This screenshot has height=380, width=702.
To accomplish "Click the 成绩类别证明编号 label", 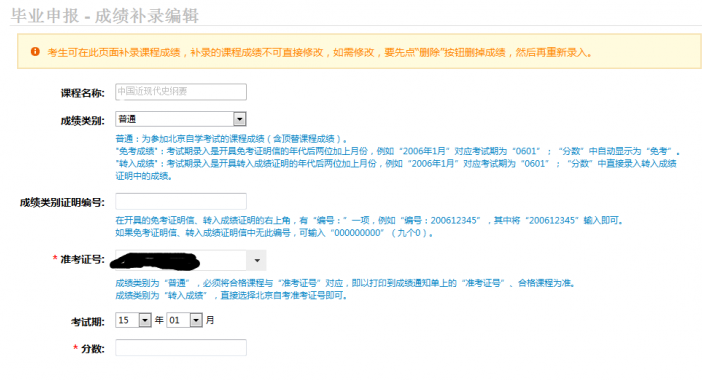I will (x=62, y=203).
